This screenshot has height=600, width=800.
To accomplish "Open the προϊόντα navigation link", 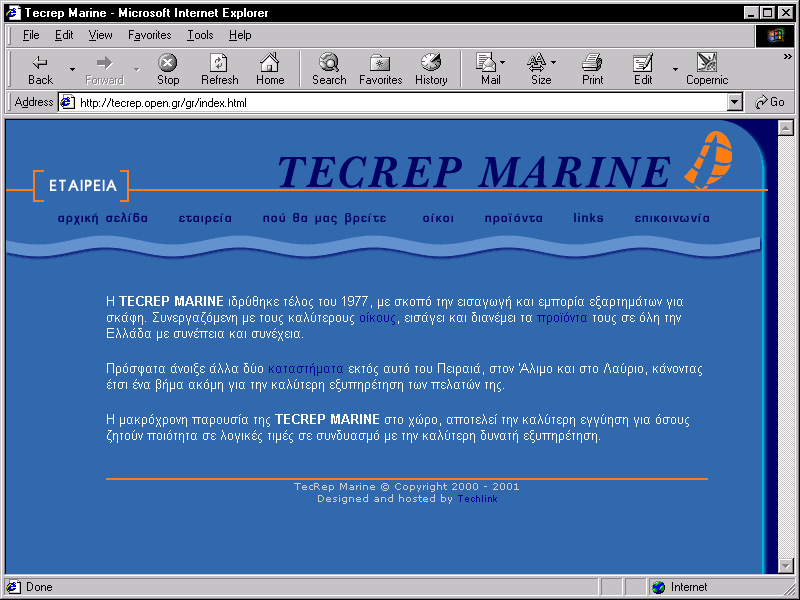I will [x=513, y=218].
